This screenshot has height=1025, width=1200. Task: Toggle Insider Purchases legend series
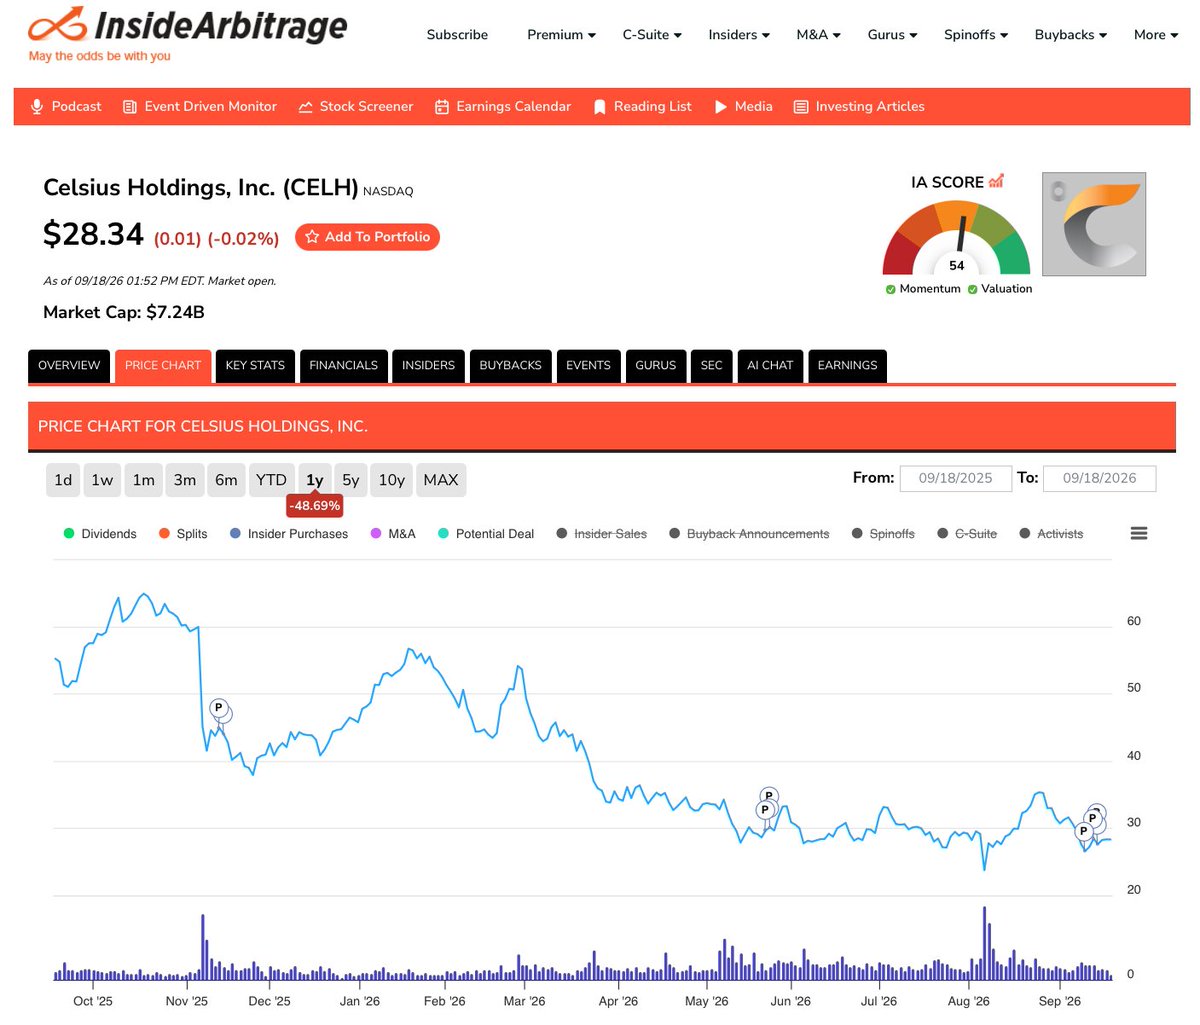coord(289,534)
